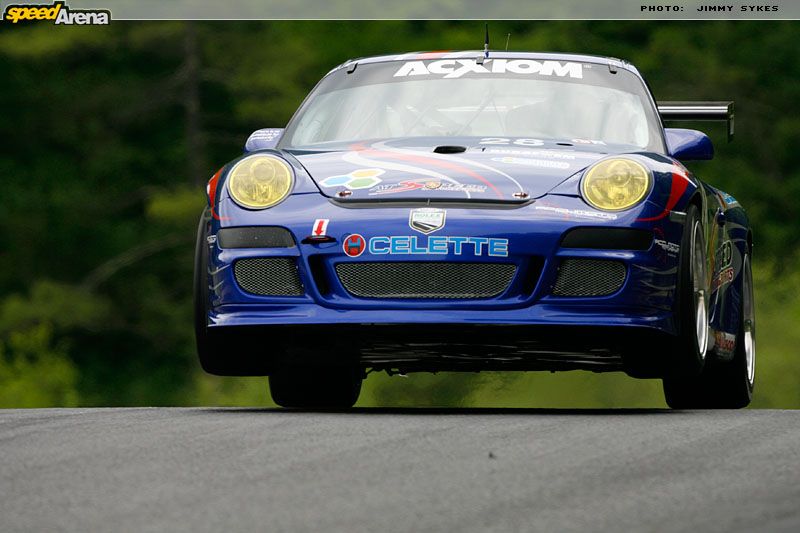
Task: Click the colorful flower logo on hood
Action: click(353, 179)
